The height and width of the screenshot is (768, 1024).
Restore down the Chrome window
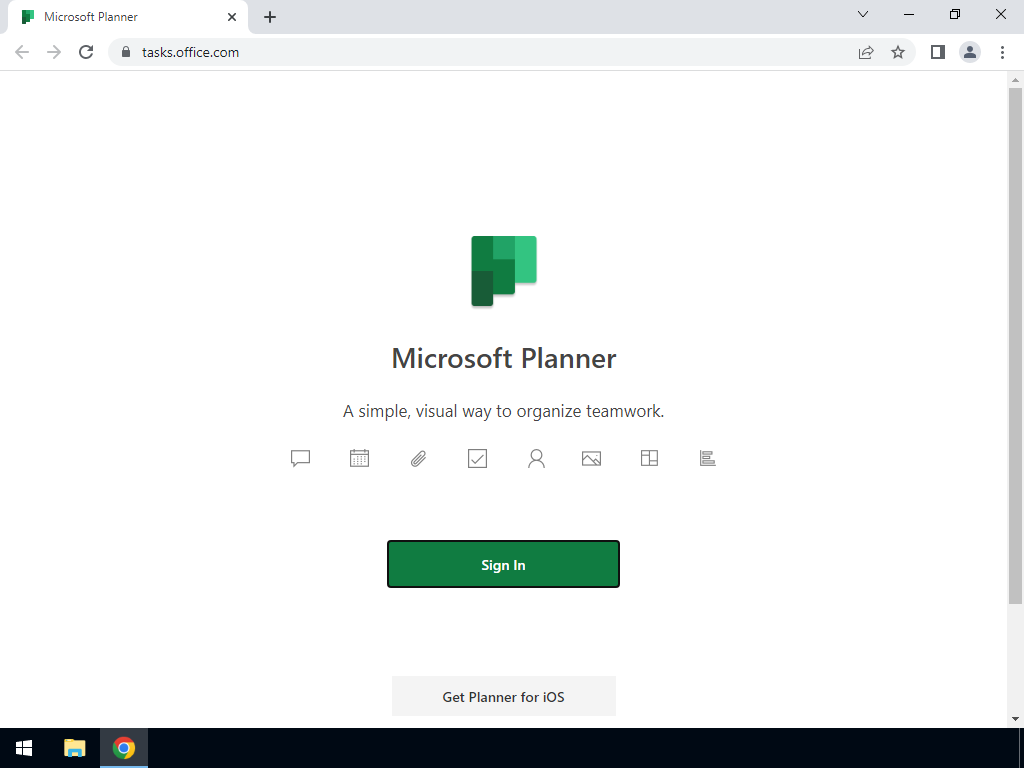coord(955,14)
